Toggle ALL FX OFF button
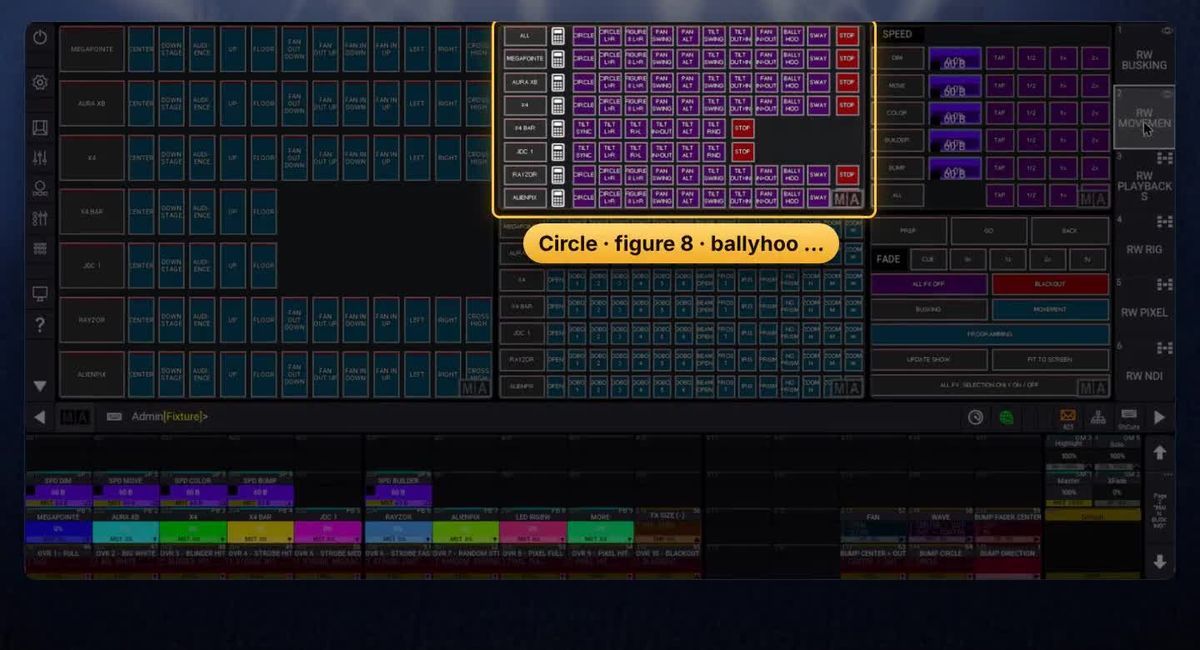This screenshot has width=1200, height=650. pyautogui.click(x=929, y=284)
